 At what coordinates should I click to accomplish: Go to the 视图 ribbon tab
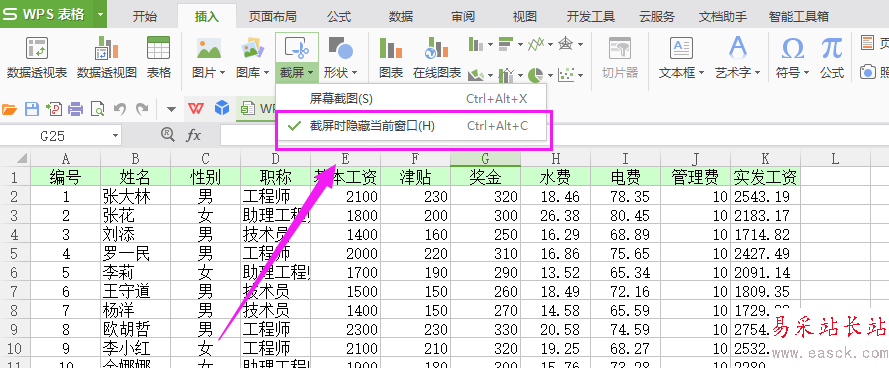point(524,16)
